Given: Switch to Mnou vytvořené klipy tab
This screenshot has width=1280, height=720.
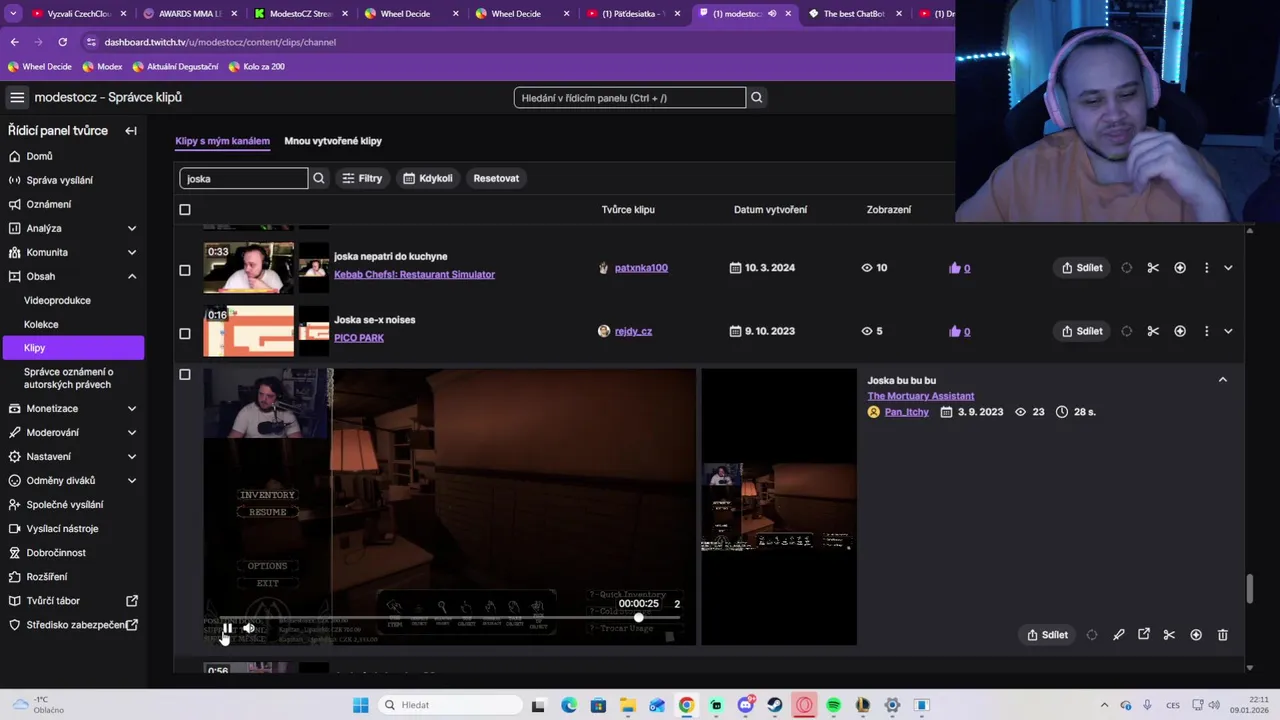Looking at the screenshot, I should [333, 141].
